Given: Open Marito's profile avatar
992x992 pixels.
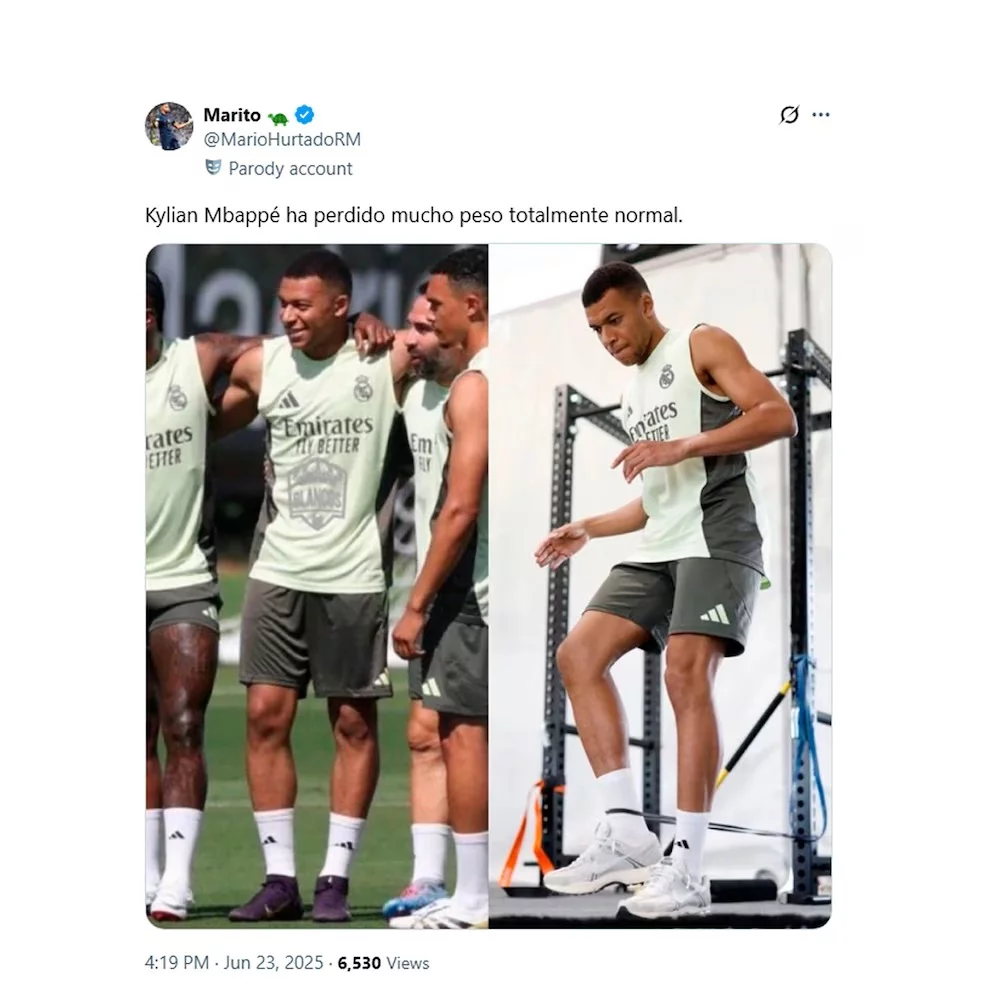Looking at the screenshot, I should [169, 126].
